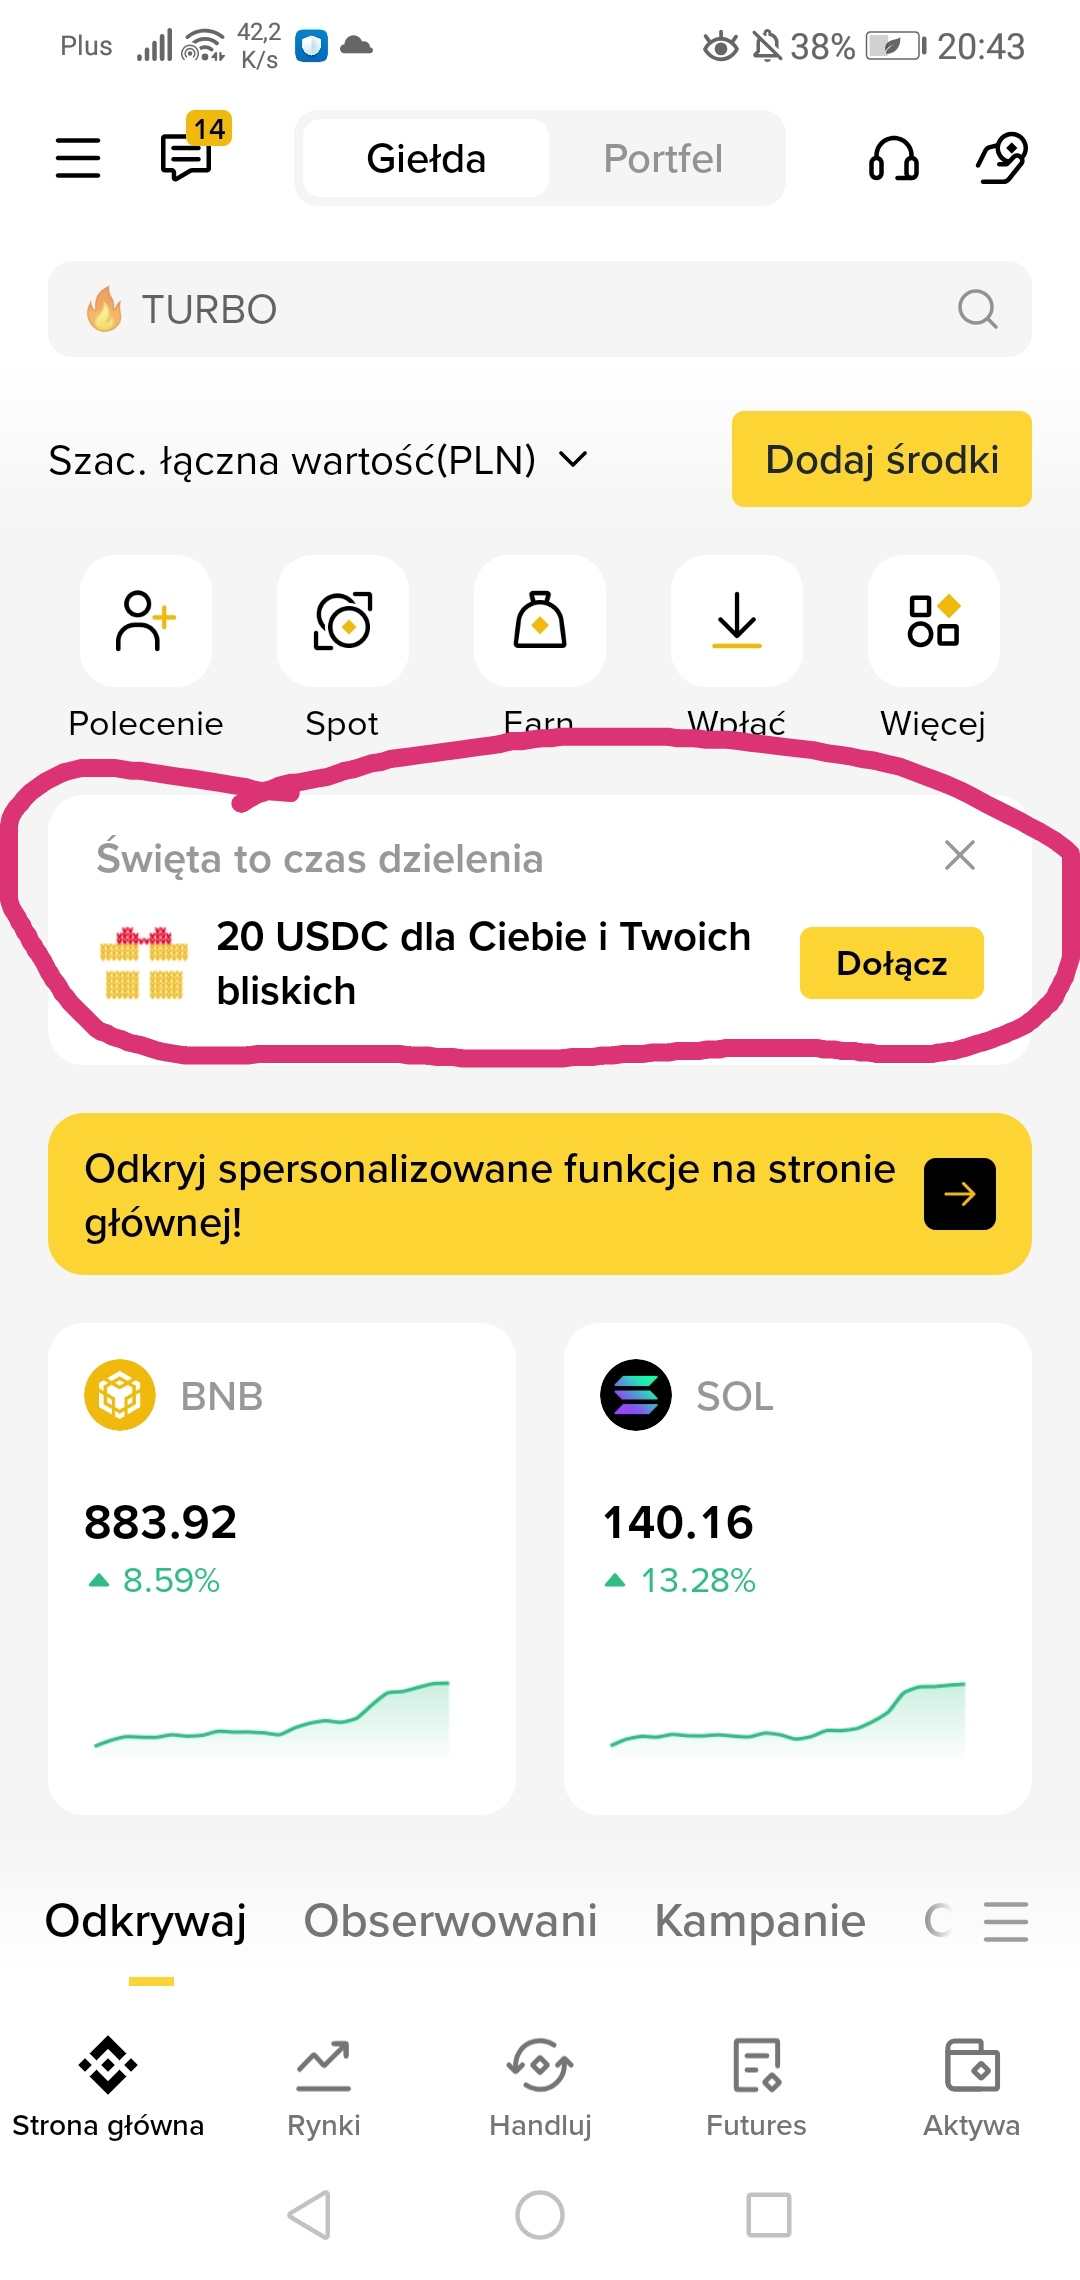Tap Dołącz on the USDC promo

click(x=891, y=963)
